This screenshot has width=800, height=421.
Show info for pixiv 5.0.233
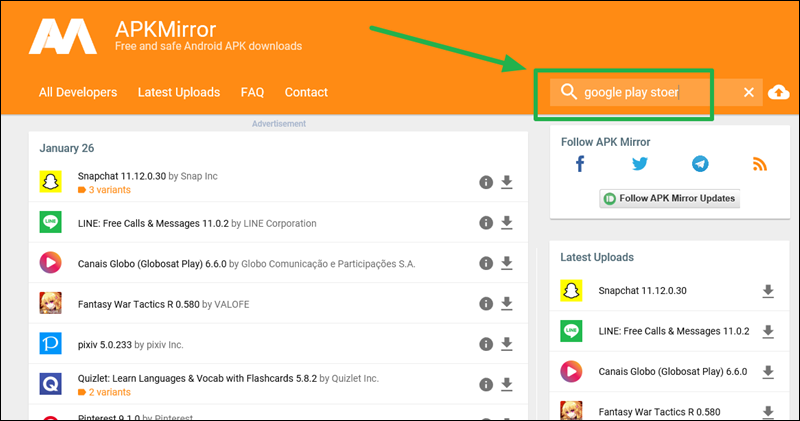486,344
